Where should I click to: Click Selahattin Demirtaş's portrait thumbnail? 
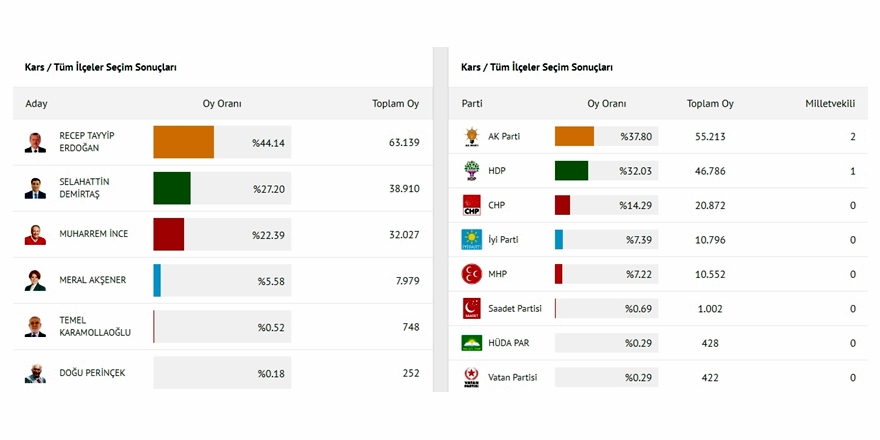[35, 188]
